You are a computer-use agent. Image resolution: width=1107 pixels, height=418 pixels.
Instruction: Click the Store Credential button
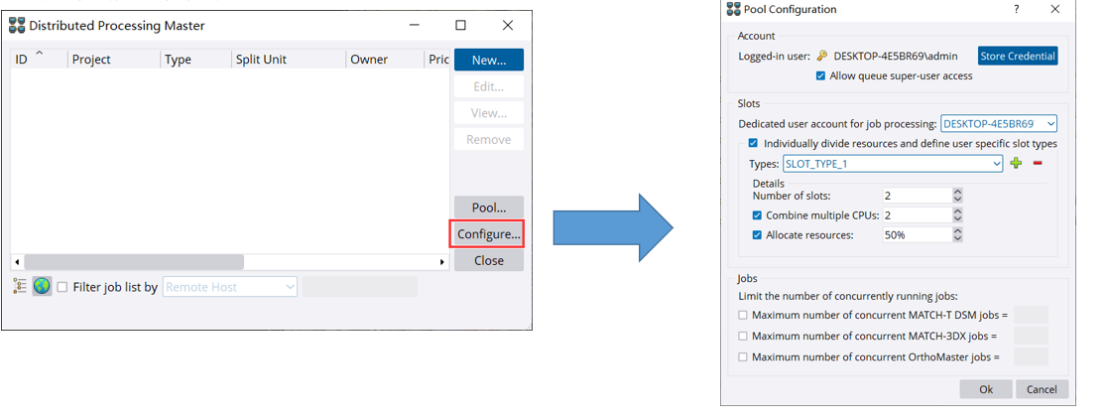click(x=1017, y=56)
